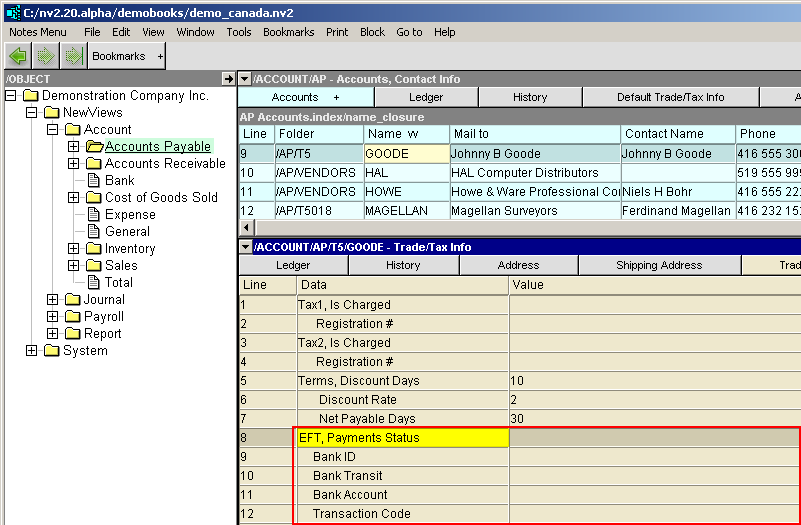Open the Block menu
801x525 pixels.
372,32
